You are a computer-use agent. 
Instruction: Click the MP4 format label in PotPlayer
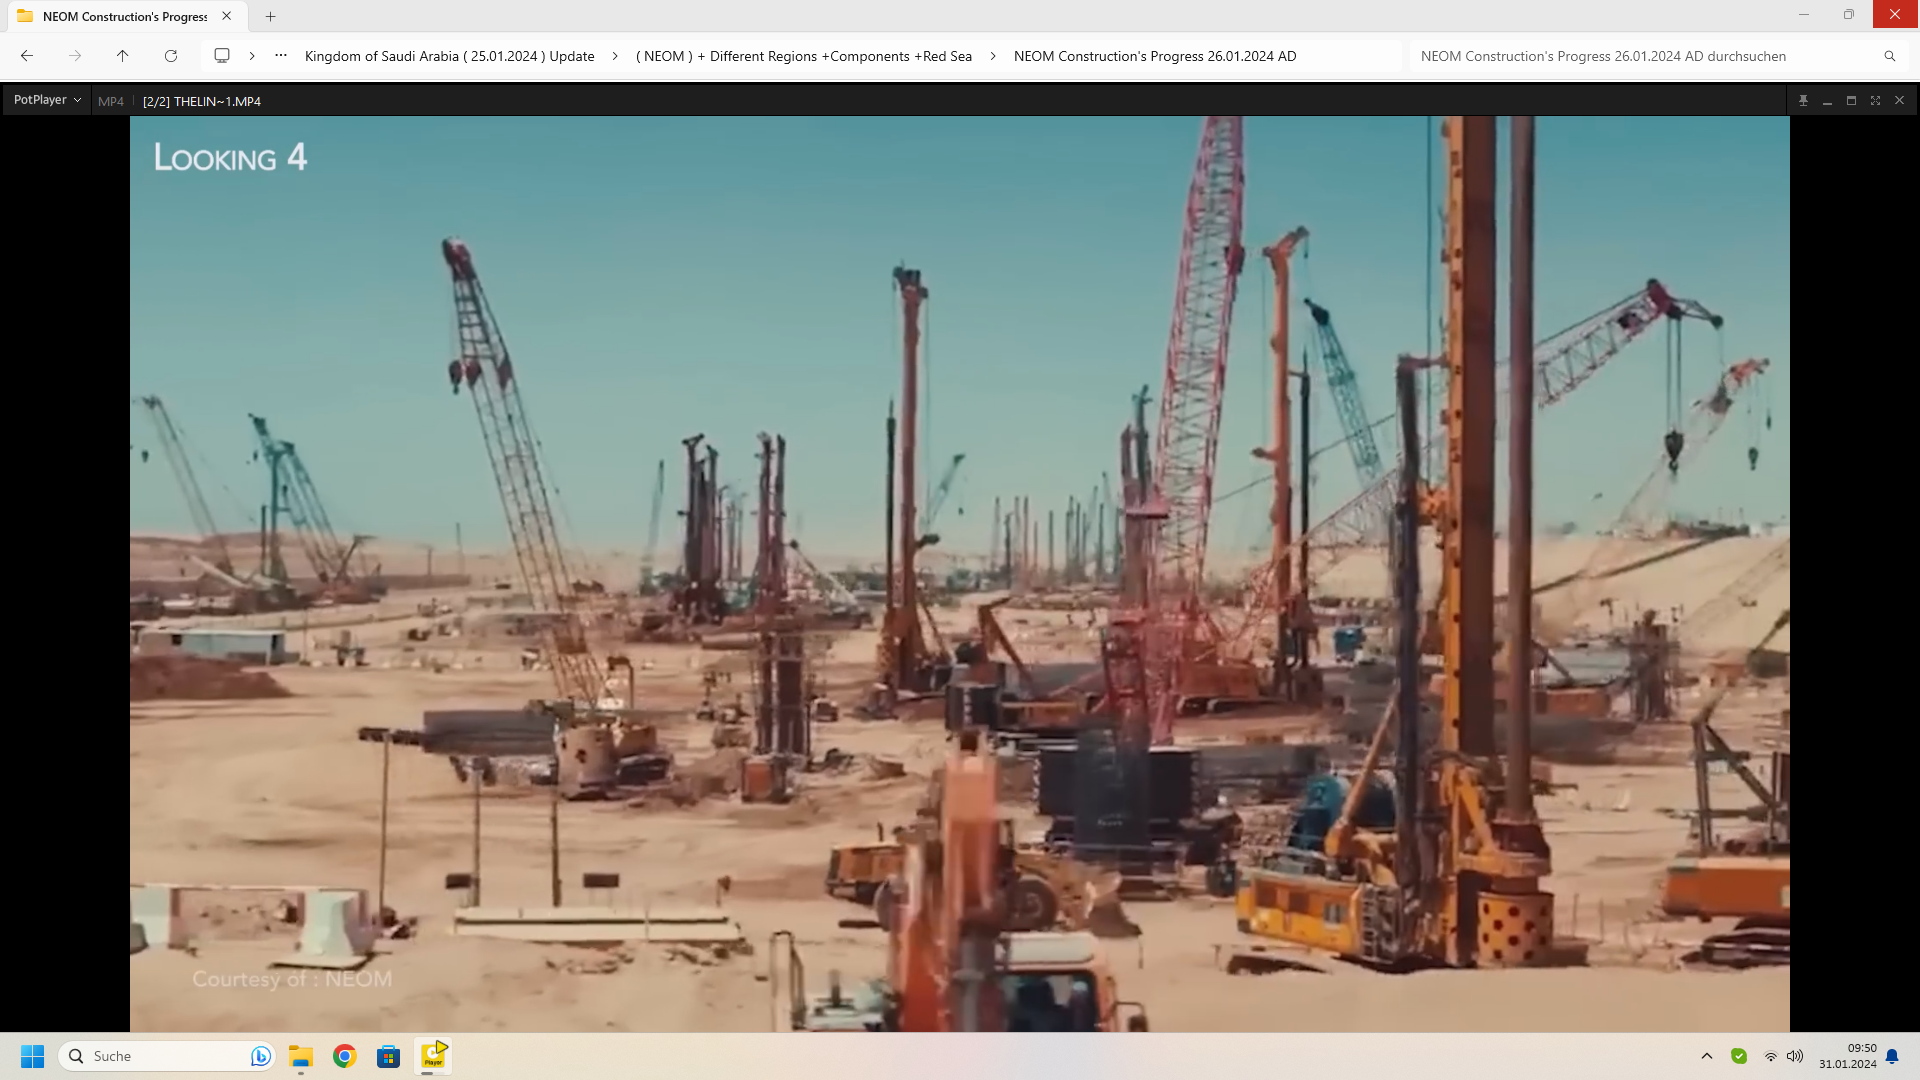pyautogui.click(x=111, y=101)
